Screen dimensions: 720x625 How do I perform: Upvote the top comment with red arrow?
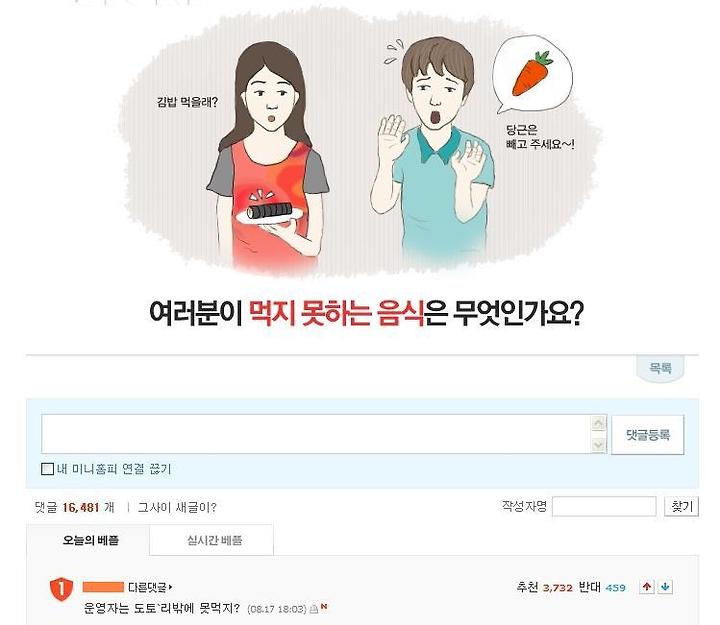(647, 586)
